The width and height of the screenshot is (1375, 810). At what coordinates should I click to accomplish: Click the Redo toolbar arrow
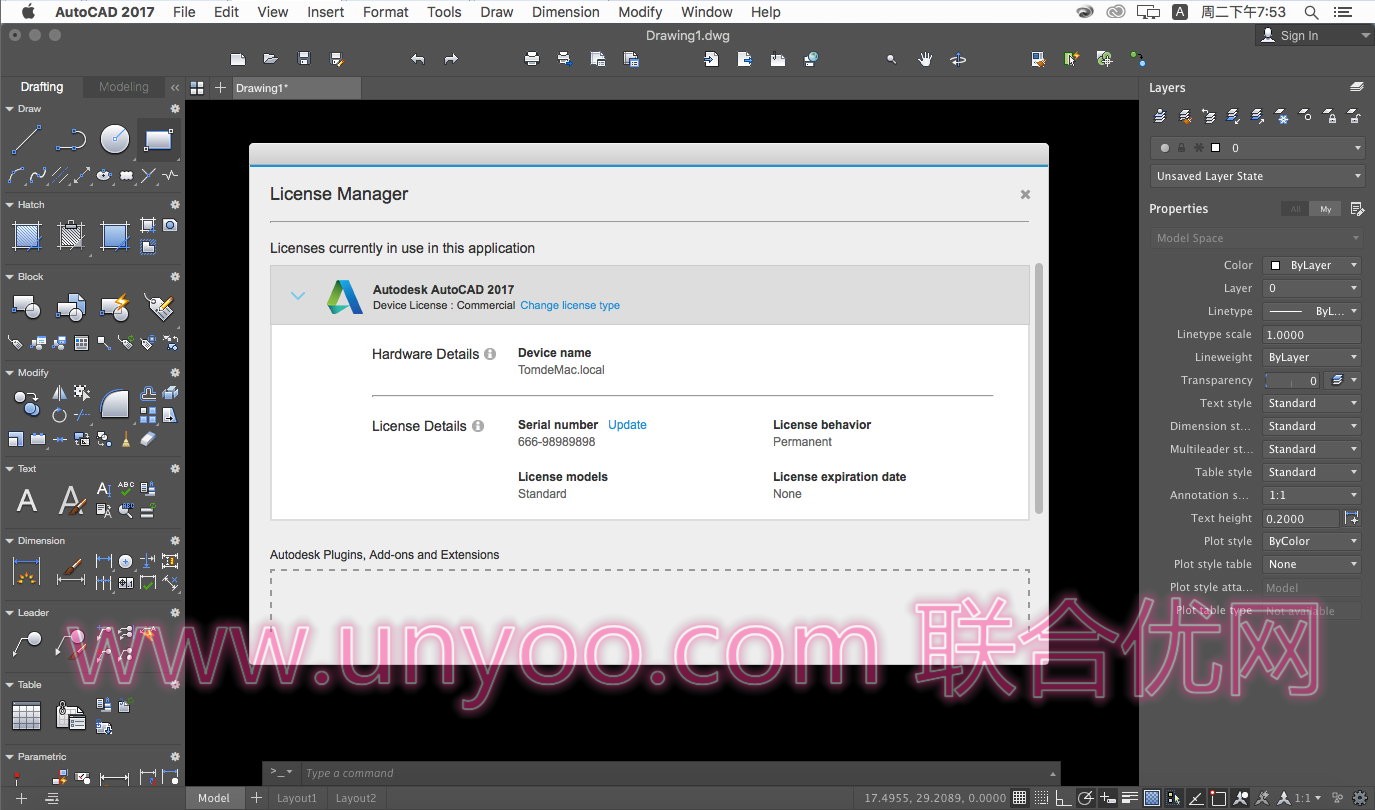click(451, 60)
